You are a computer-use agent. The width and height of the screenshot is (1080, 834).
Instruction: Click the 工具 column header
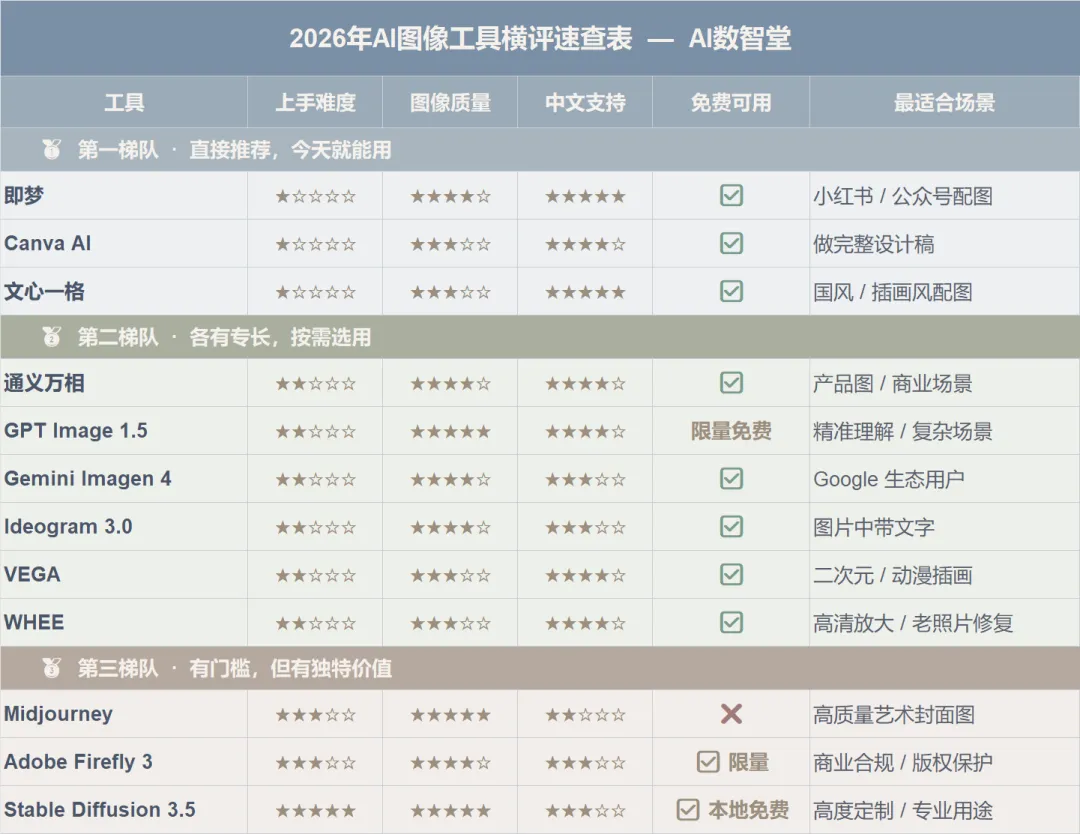click(x=125, y=103)
